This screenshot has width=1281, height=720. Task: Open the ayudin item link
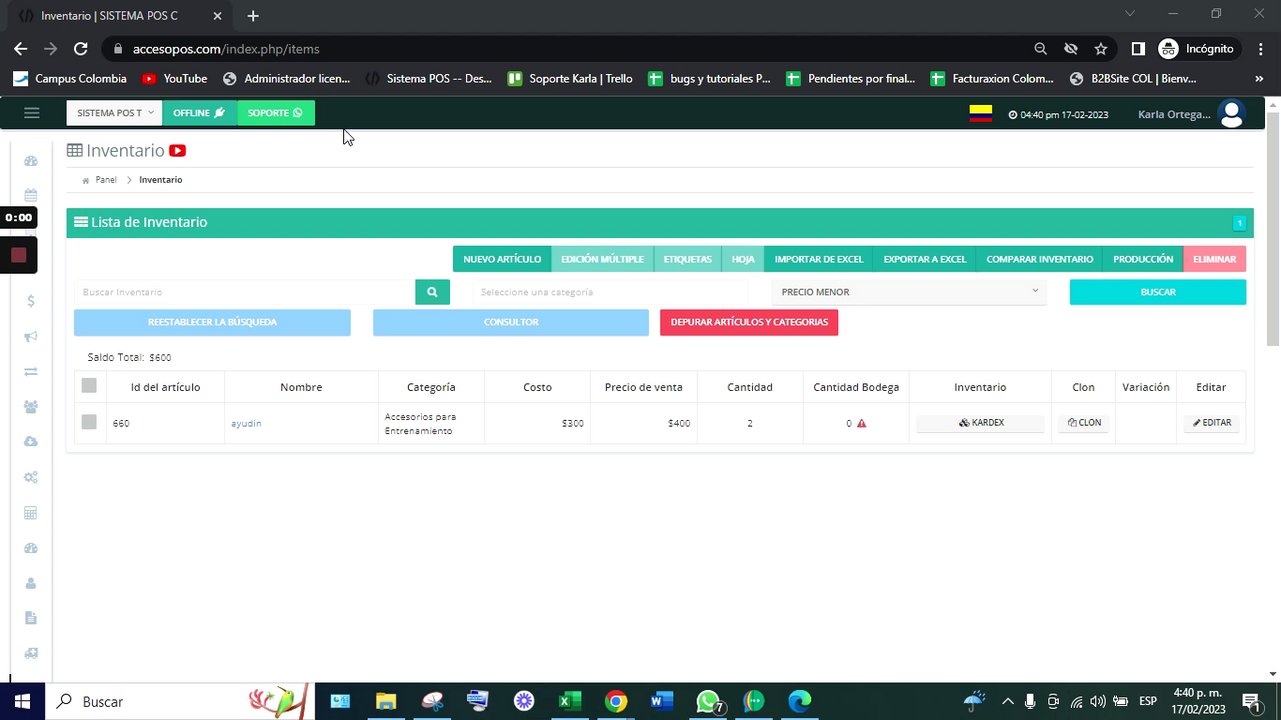246,423
